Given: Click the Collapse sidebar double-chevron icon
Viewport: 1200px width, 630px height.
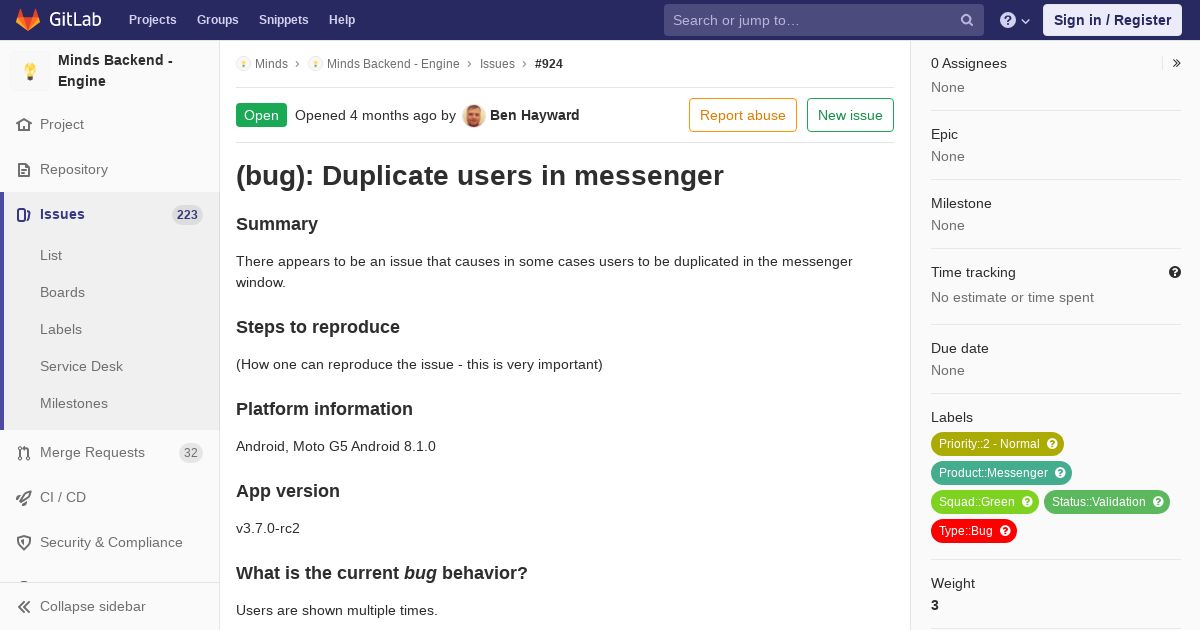Looking at the screenshot, I should tap(24, 607).
